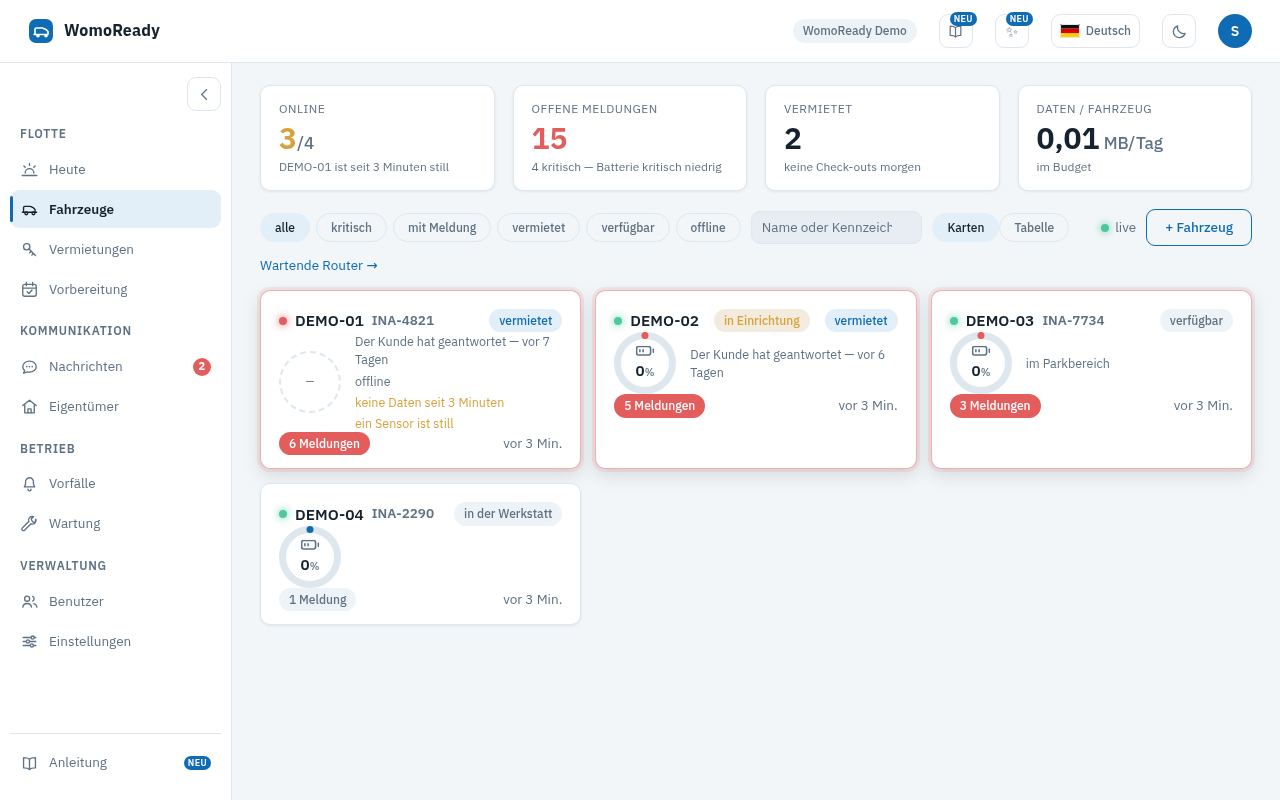This screenshot has height=800, width=1280.
Task: Click the '+ Fahrzeug' button
Action: [1199, 228]
